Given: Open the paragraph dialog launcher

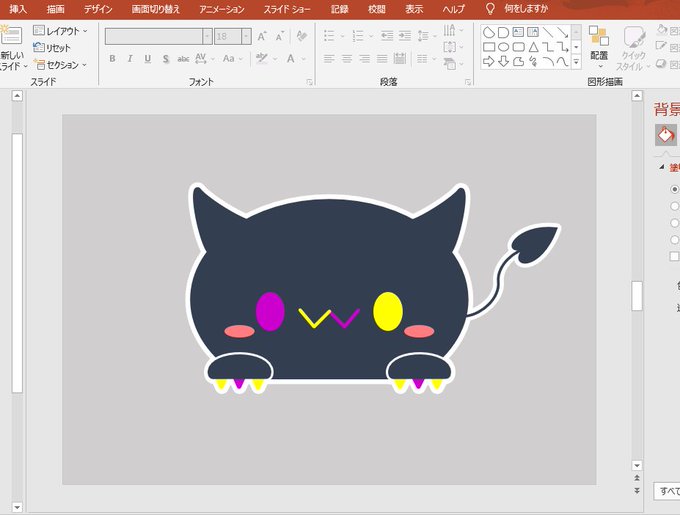Looking at the screenshot, I should coord(468,82).
